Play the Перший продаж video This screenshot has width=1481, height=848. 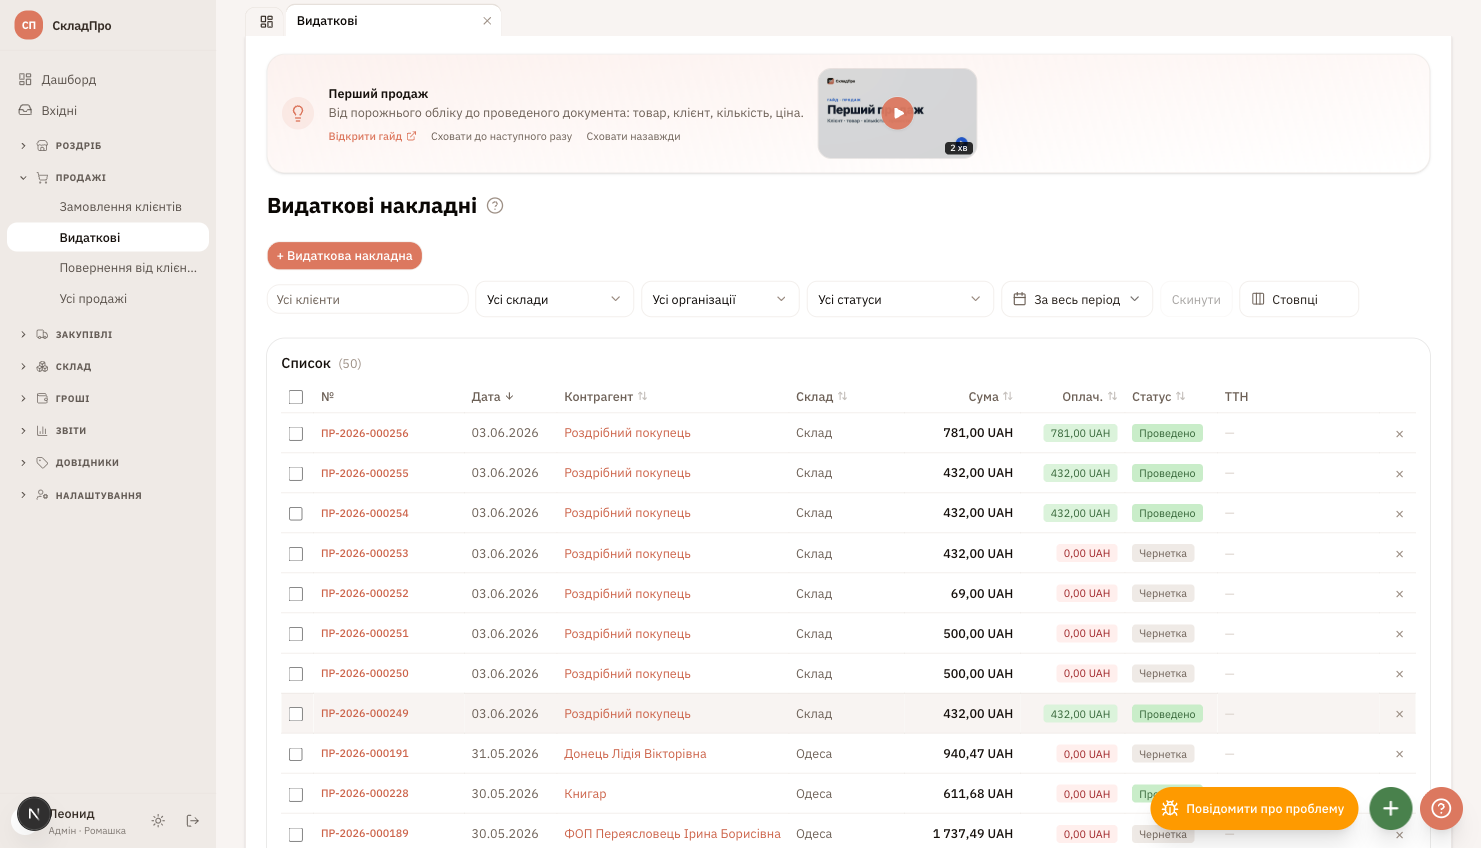[x=898, y=113]
